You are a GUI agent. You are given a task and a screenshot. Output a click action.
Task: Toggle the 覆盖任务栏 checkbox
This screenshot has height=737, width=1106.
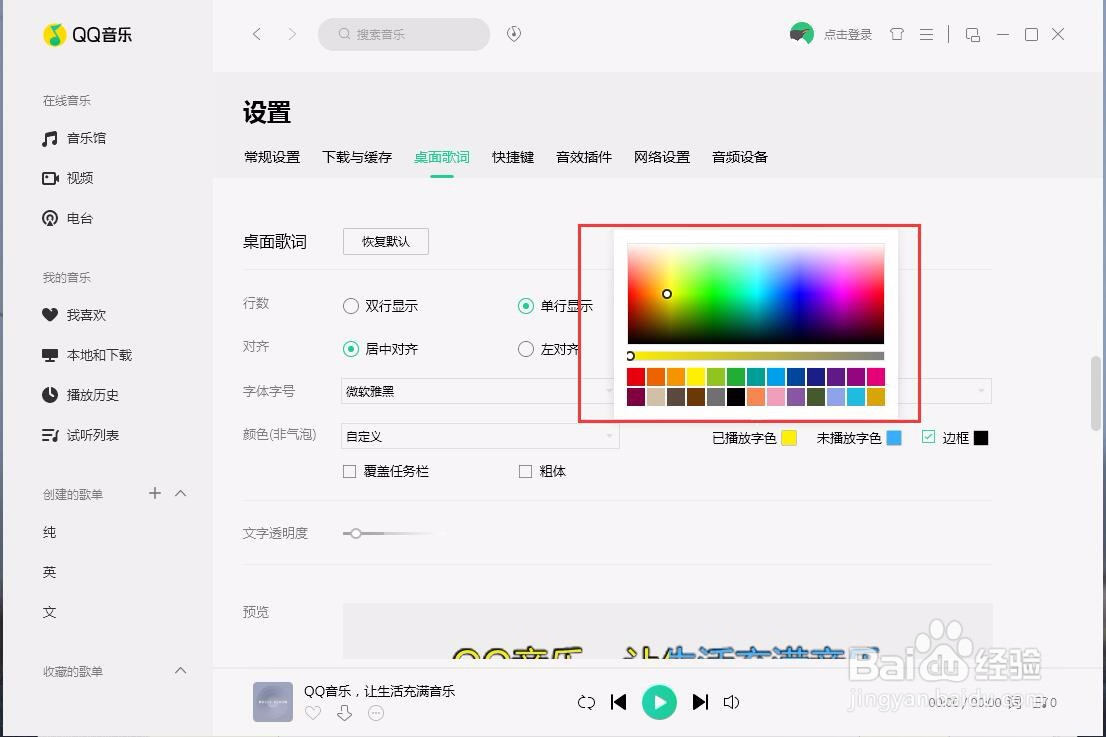coord(347,471)
